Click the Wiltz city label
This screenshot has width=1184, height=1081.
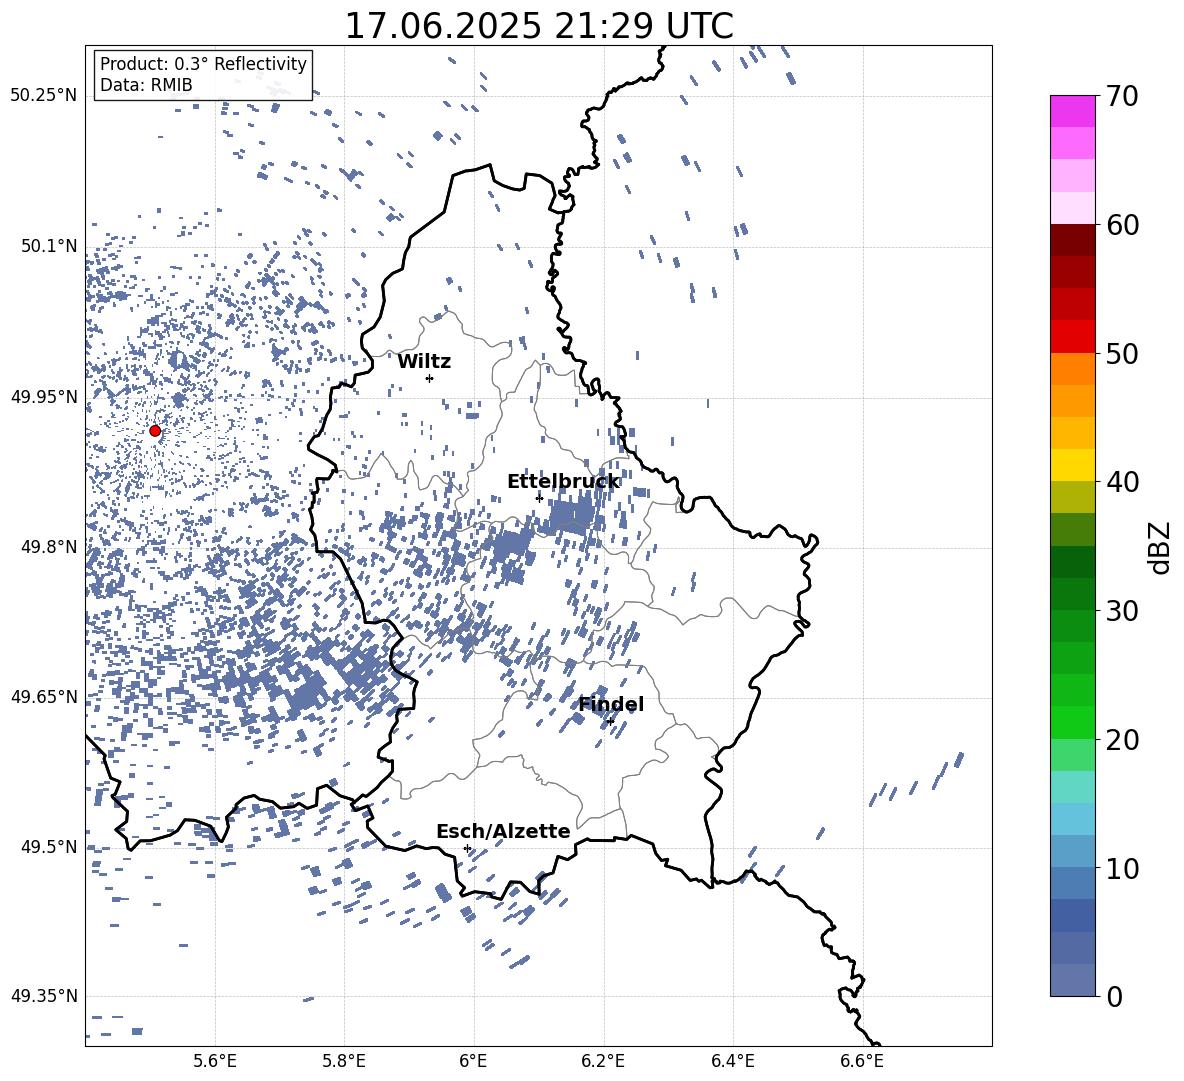[x=424, y=362]
